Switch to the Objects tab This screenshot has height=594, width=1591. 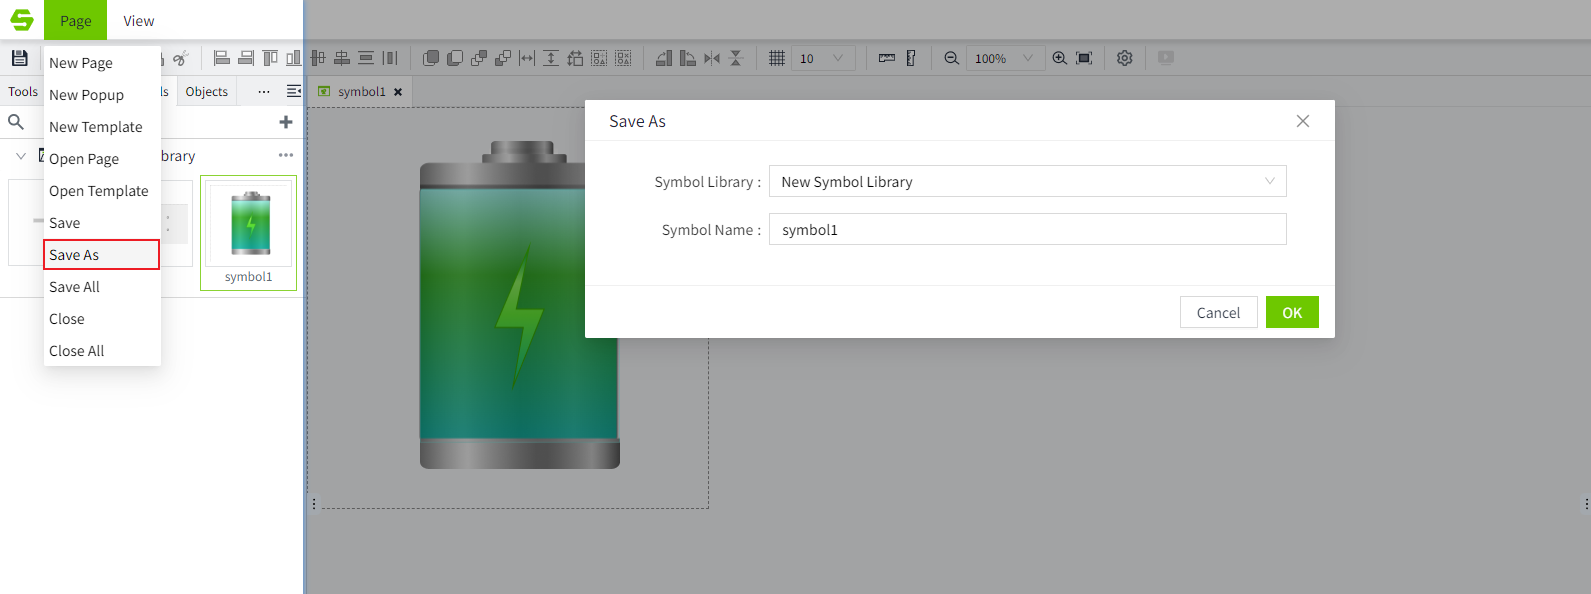click(x=207, y=91)
